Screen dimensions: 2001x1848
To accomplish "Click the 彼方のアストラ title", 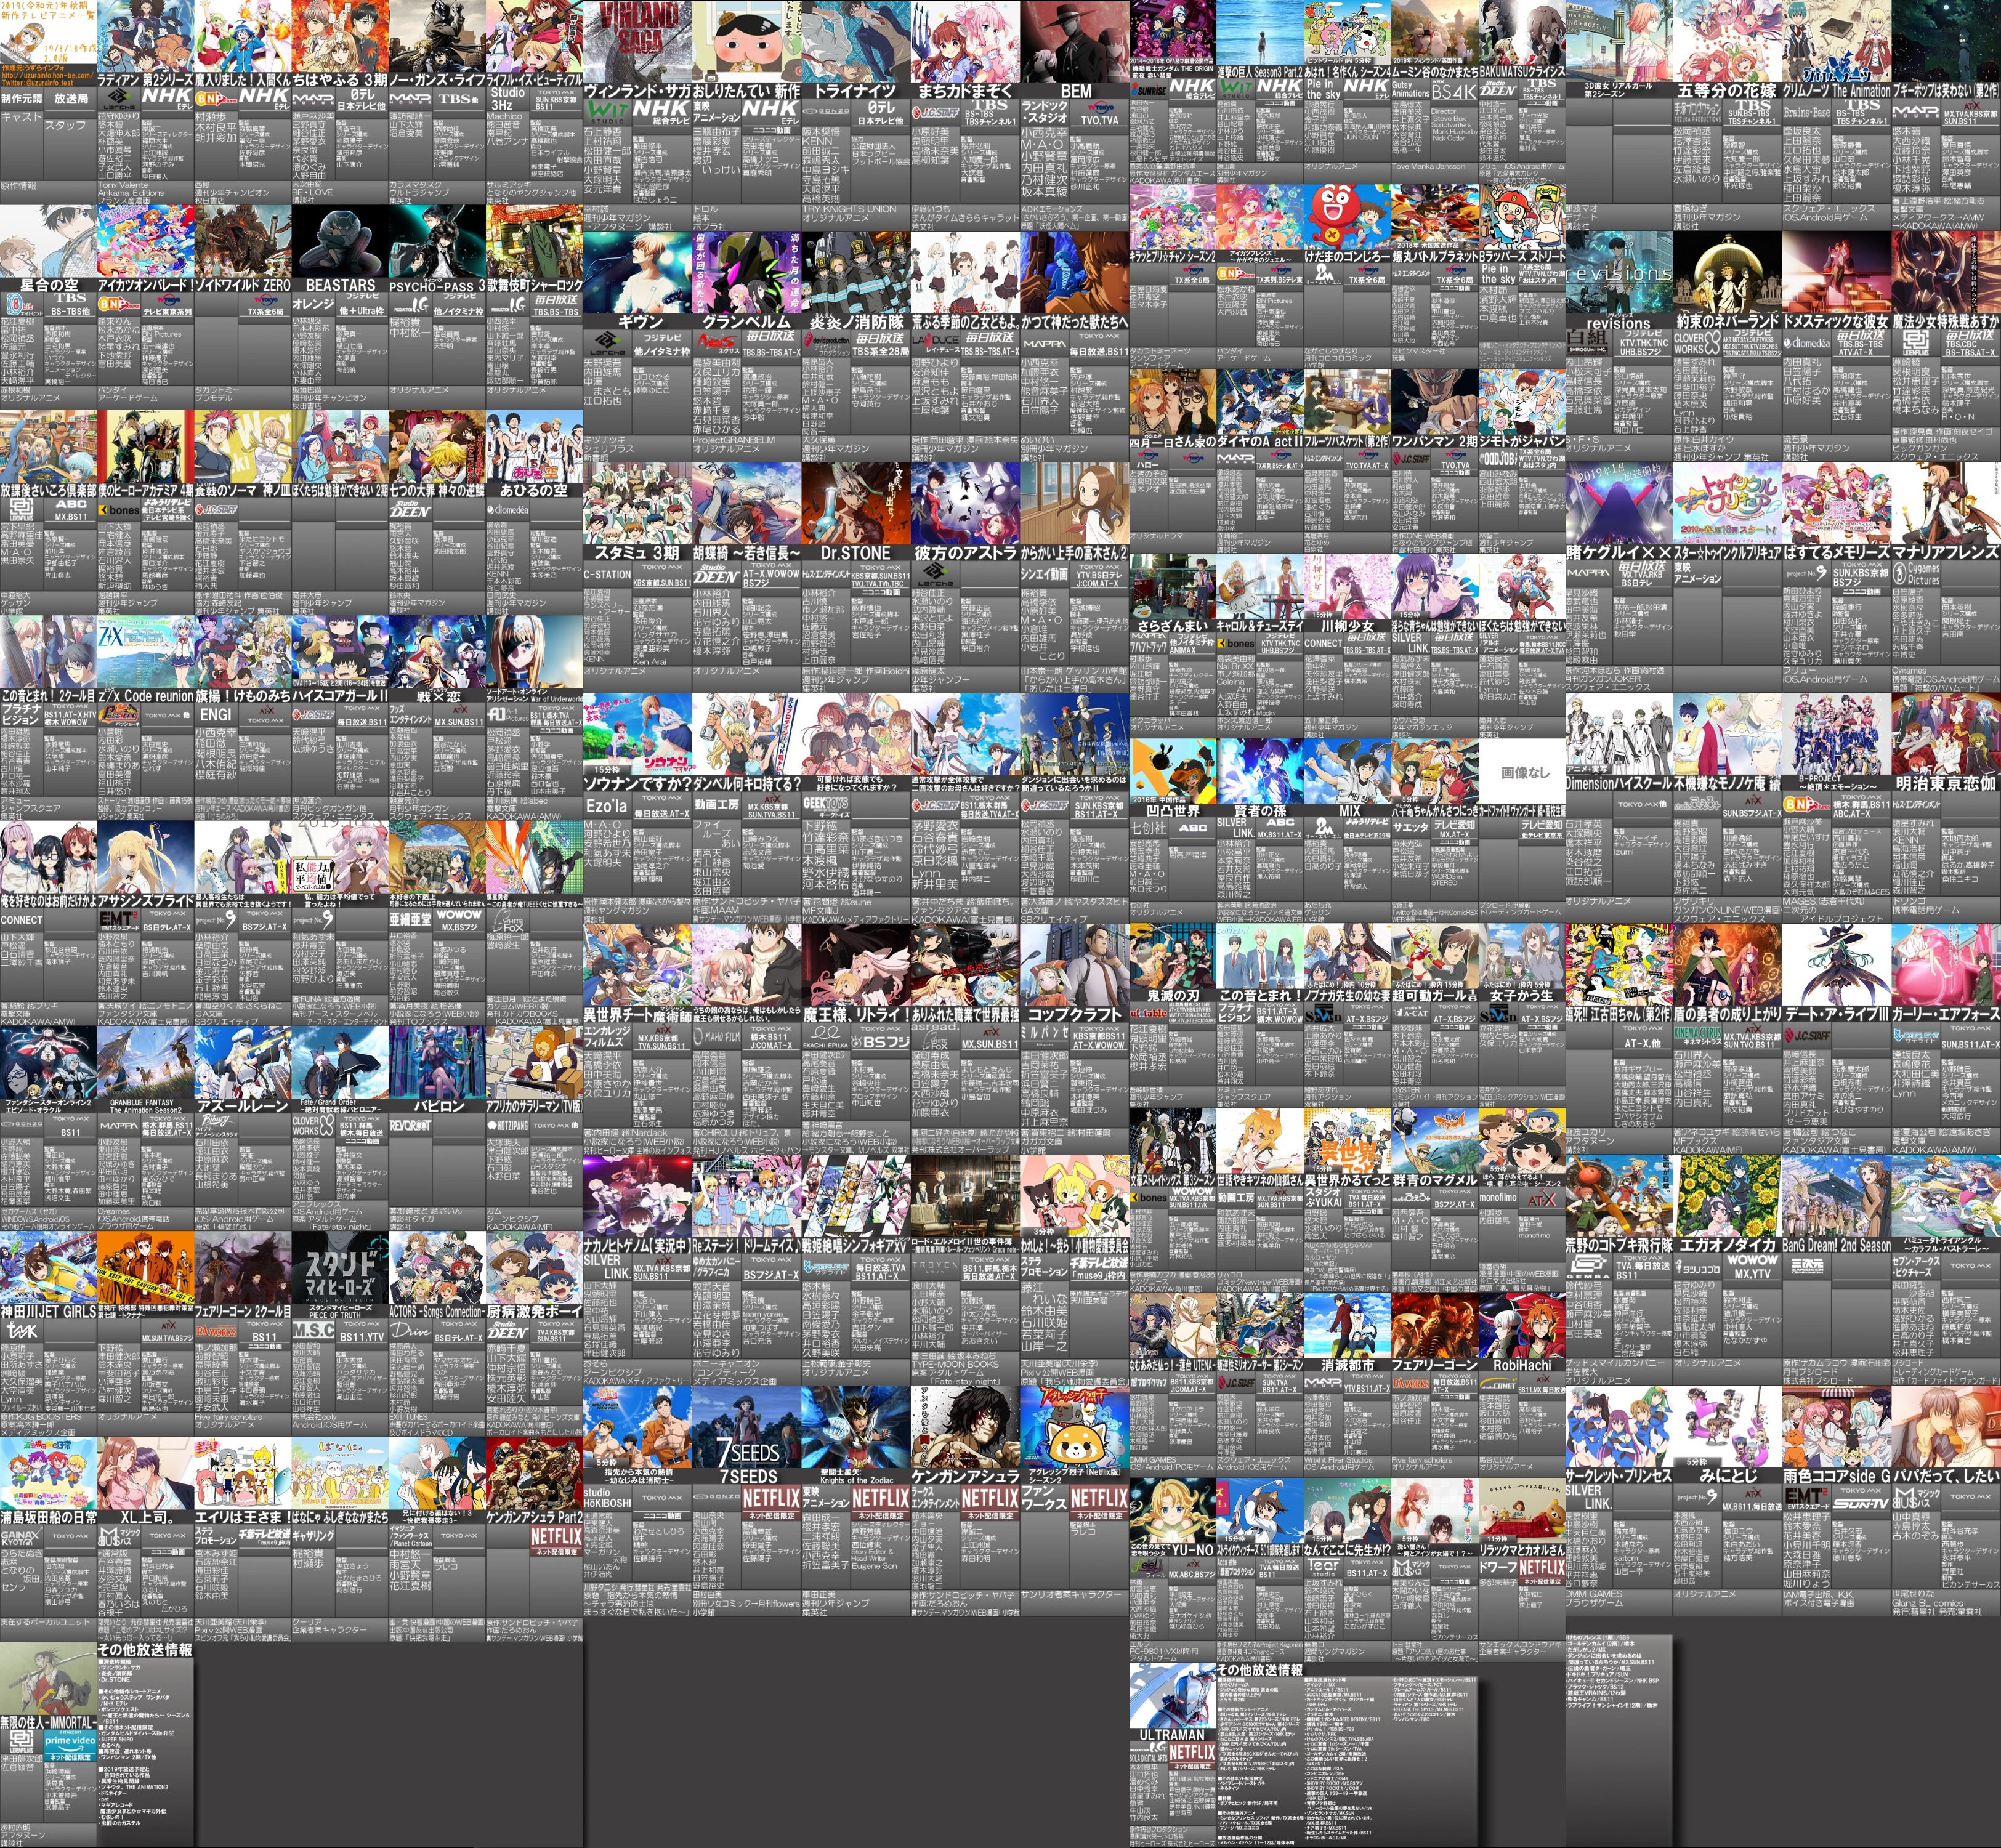I will coord(965,552).
